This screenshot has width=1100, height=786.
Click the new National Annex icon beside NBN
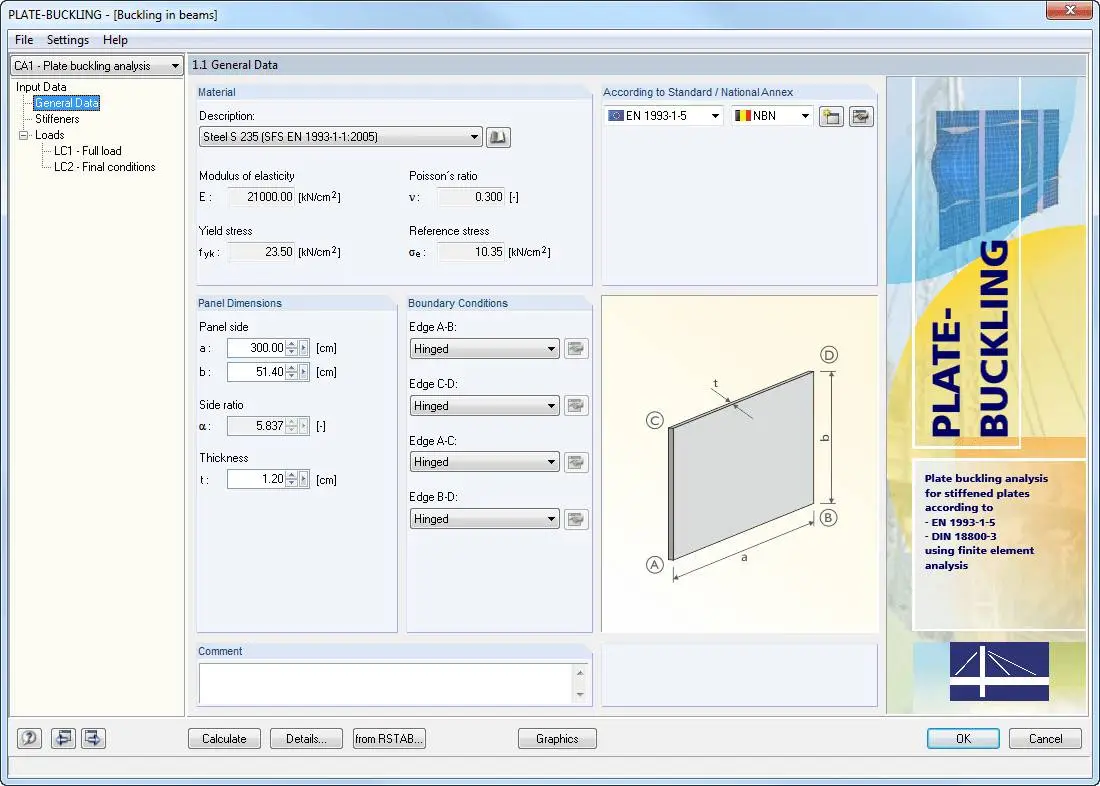click(831, 116)
